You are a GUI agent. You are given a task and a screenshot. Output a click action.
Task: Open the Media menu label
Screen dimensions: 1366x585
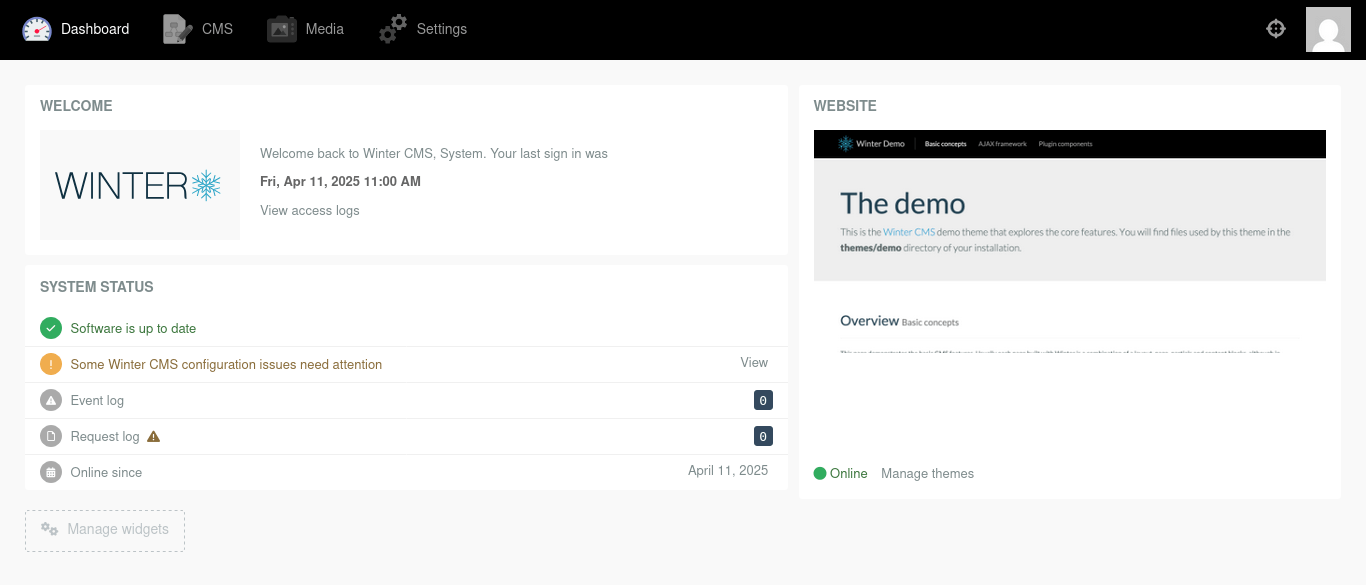(325, 29)
